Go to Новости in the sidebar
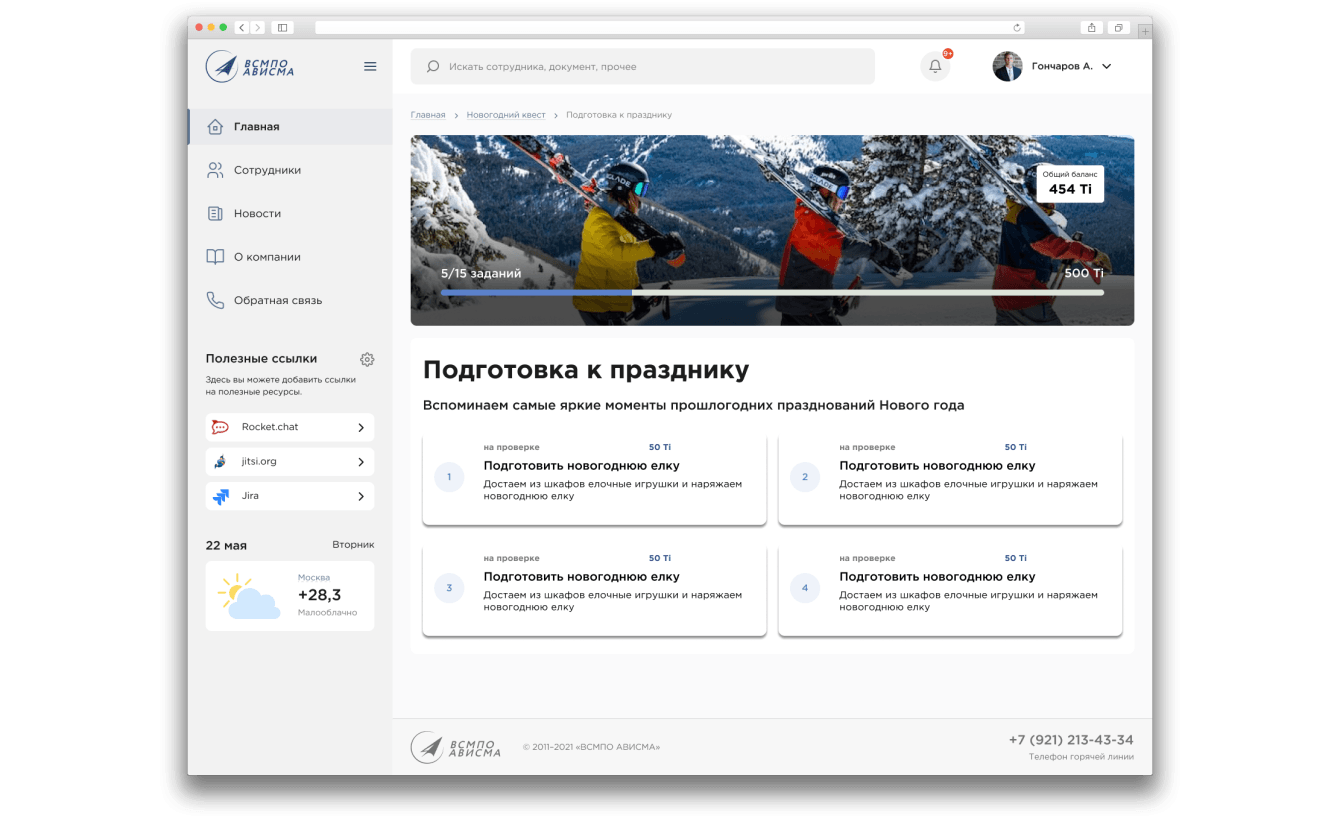1340x818 pixels. pyautogui.click(x=290, y=213)
